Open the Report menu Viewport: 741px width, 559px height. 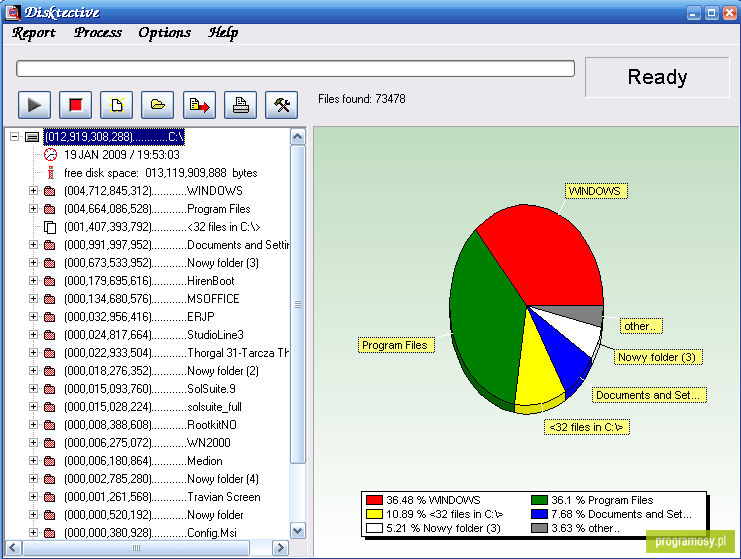pyautogui.click(x=34, y=33)
